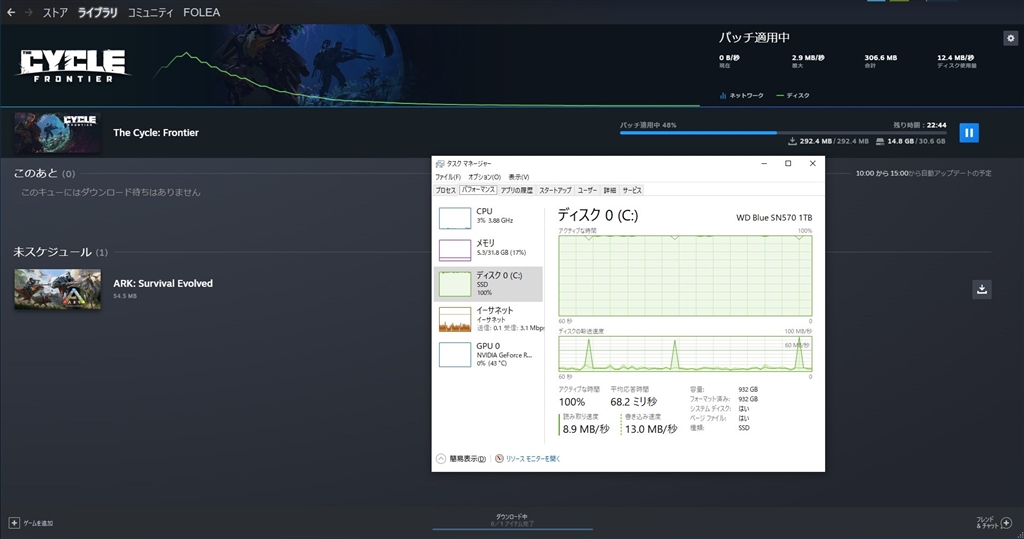The height and width of the screenshot is (539, 1024).
Task: Open The Cycle: Frontier thumbnail
Action: click(x=57, y=132)
